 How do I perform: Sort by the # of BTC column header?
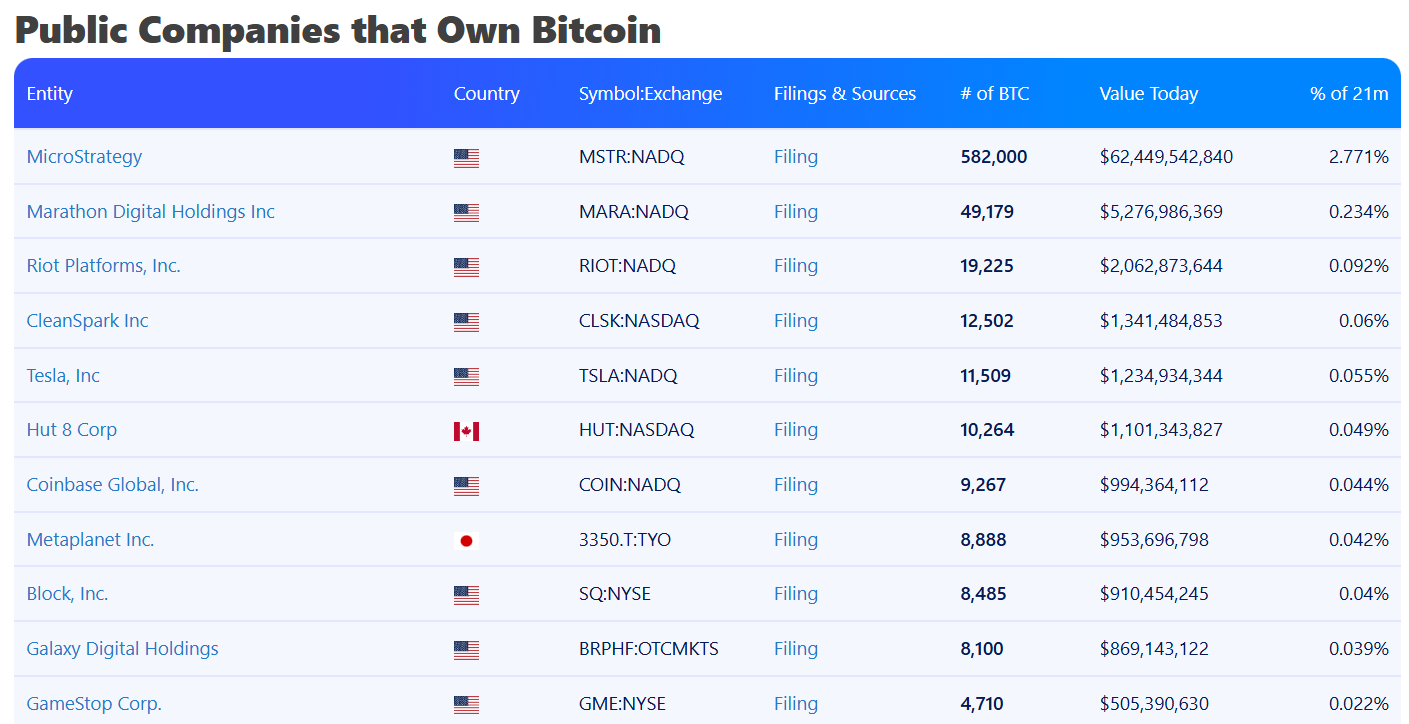click(x=994, y=94)
